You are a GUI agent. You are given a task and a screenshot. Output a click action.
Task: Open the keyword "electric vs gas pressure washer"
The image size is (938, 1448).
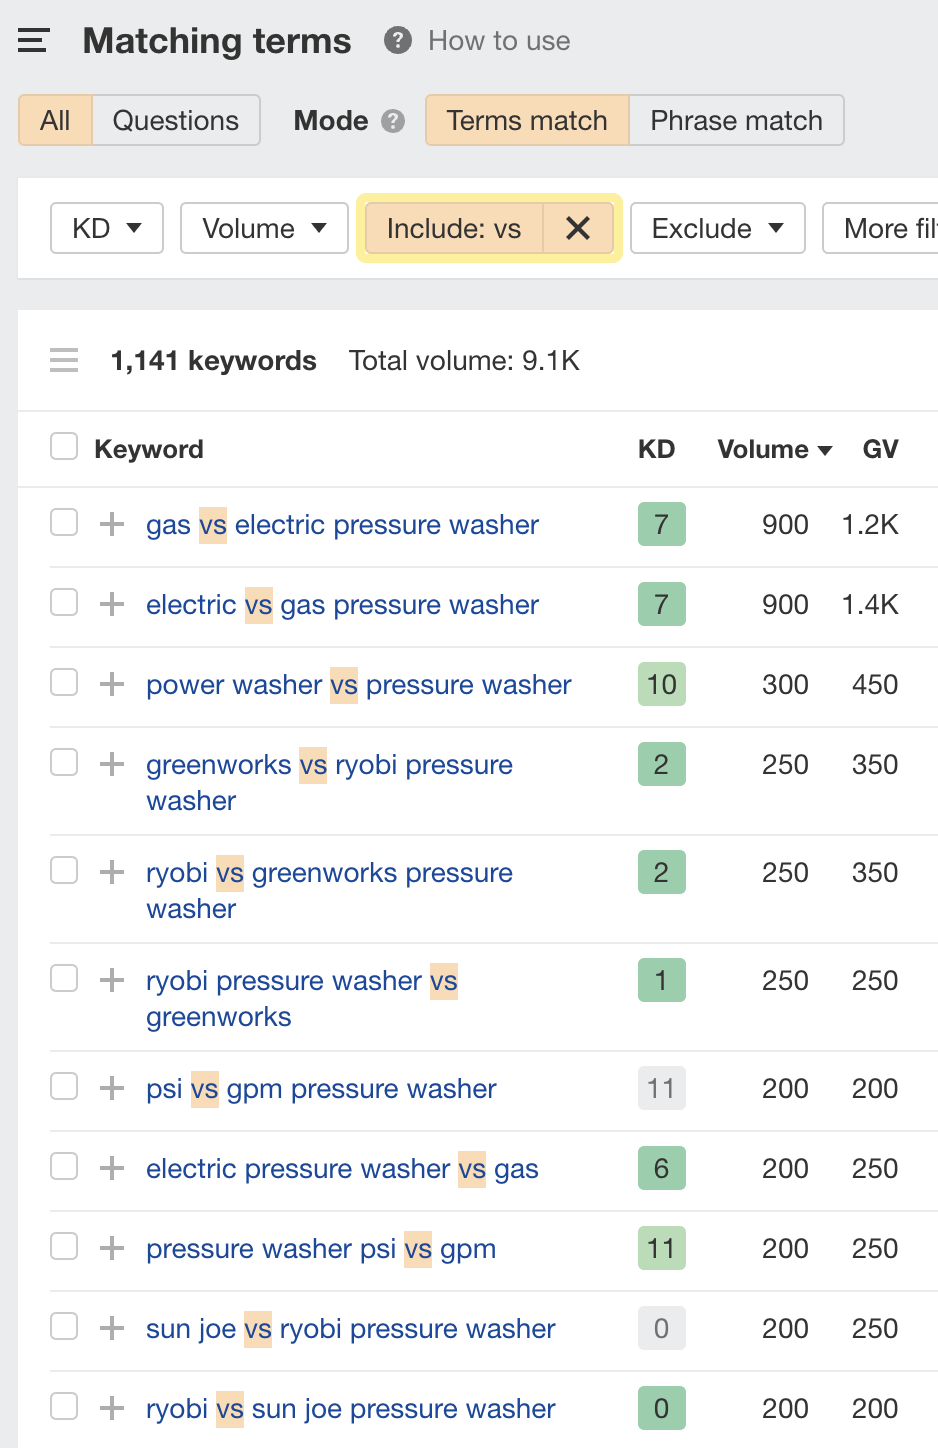pyautogui.click(x=342, y=604)
